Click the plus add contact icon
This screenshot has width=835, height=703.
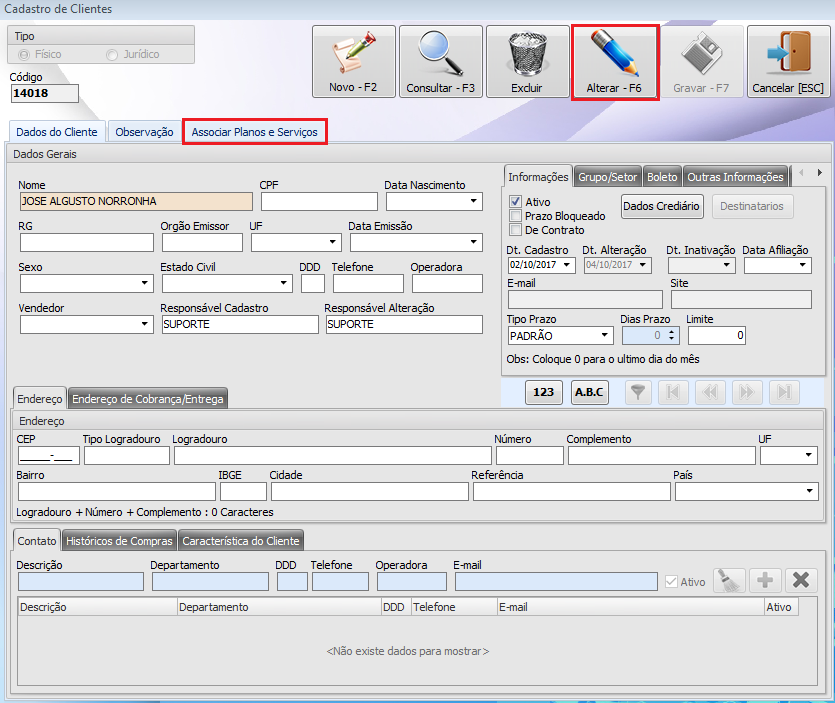point(765,580)
